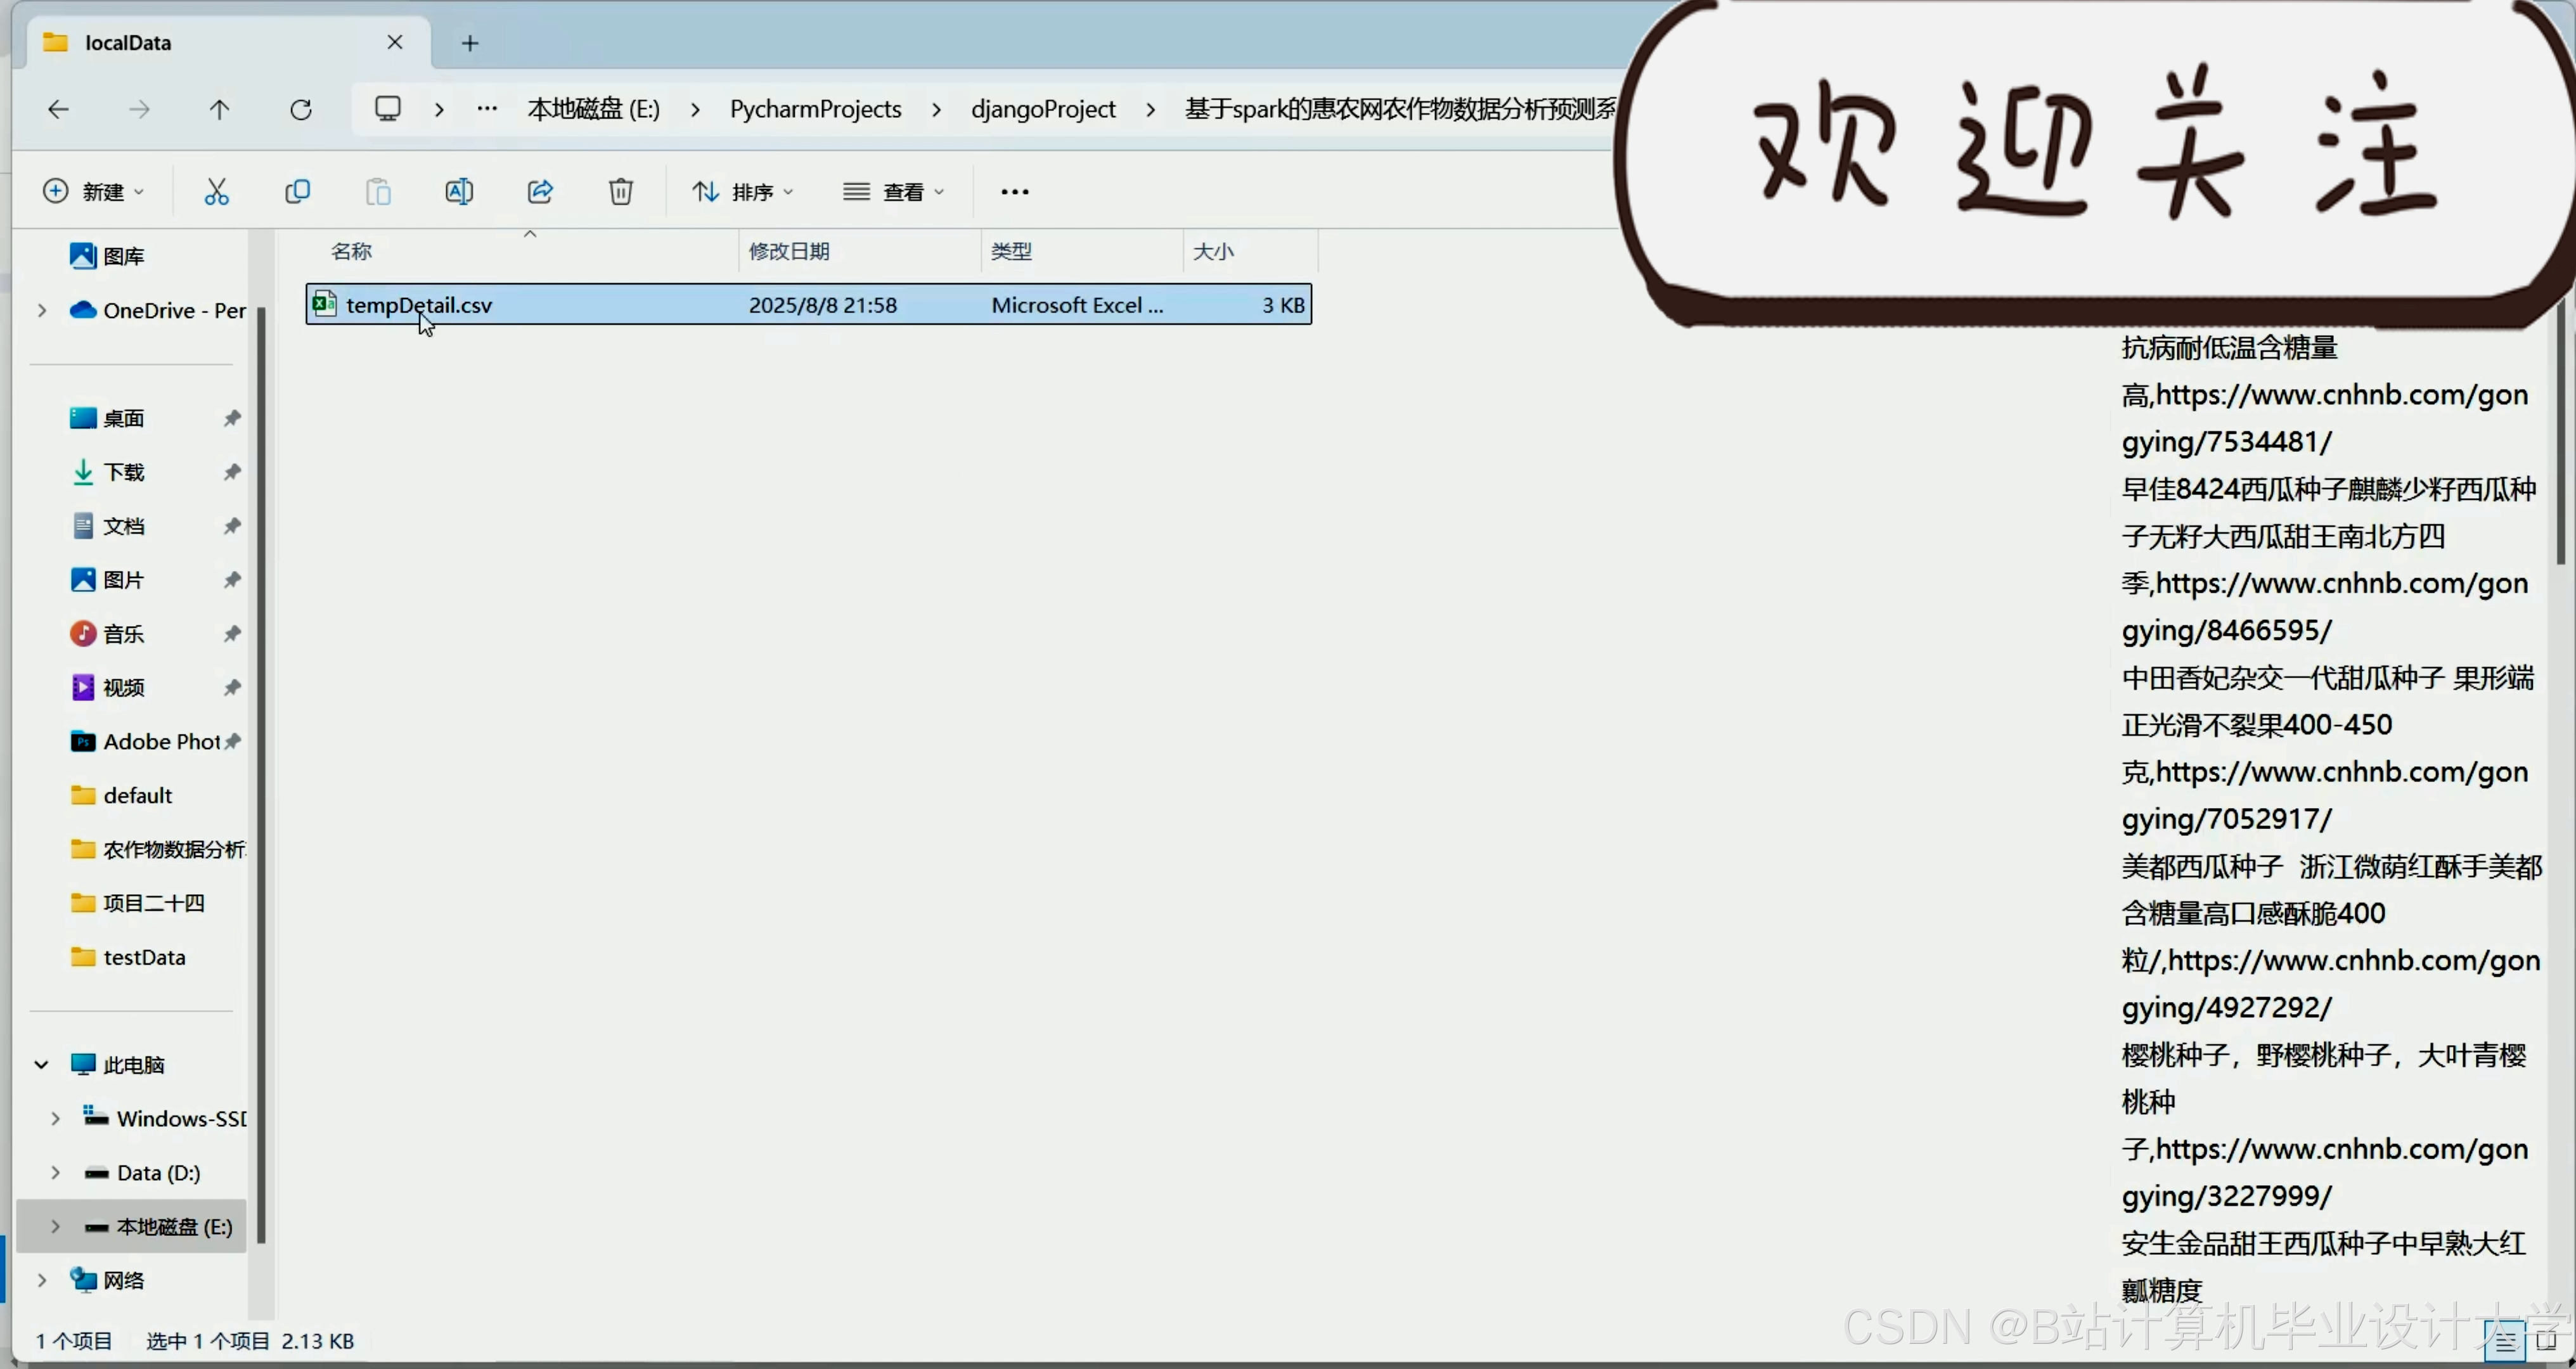2576x1369 pixels.
Task: Click the Share icon in toolbar
Action: pyautogui.click(x=540, y=191)
